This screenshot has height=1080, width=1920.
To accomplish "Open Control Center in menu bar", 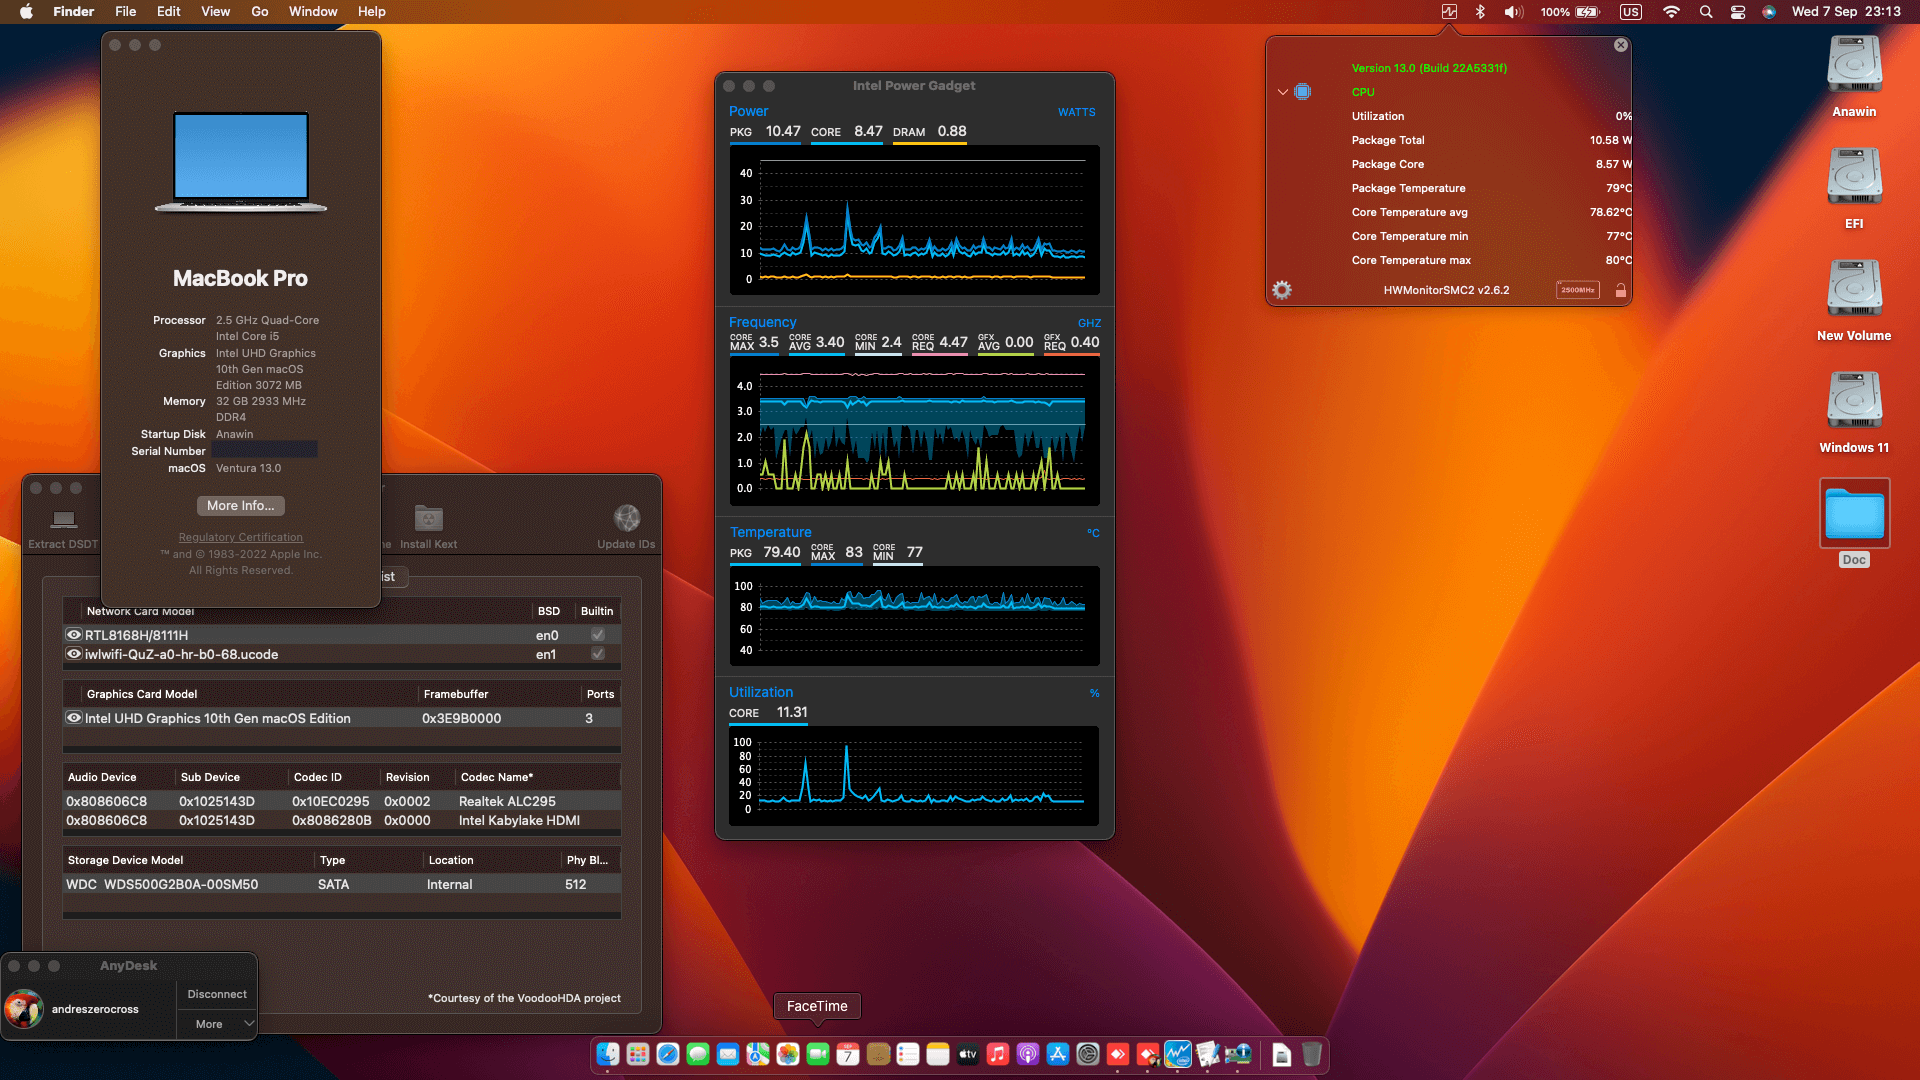I will point(1738,12).
